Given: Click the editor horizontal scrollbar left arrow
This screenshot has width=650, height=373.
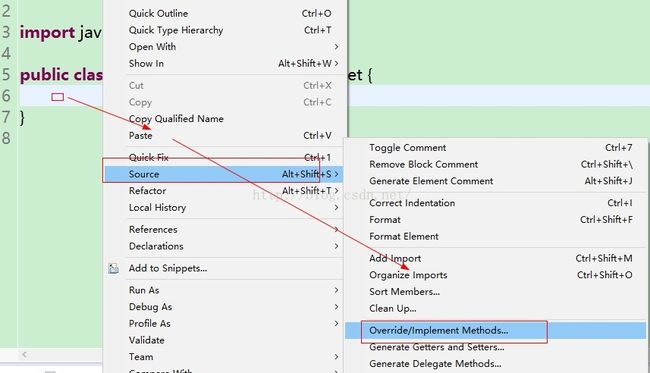Looking at the screenshot, I should [x=24, y=354].
